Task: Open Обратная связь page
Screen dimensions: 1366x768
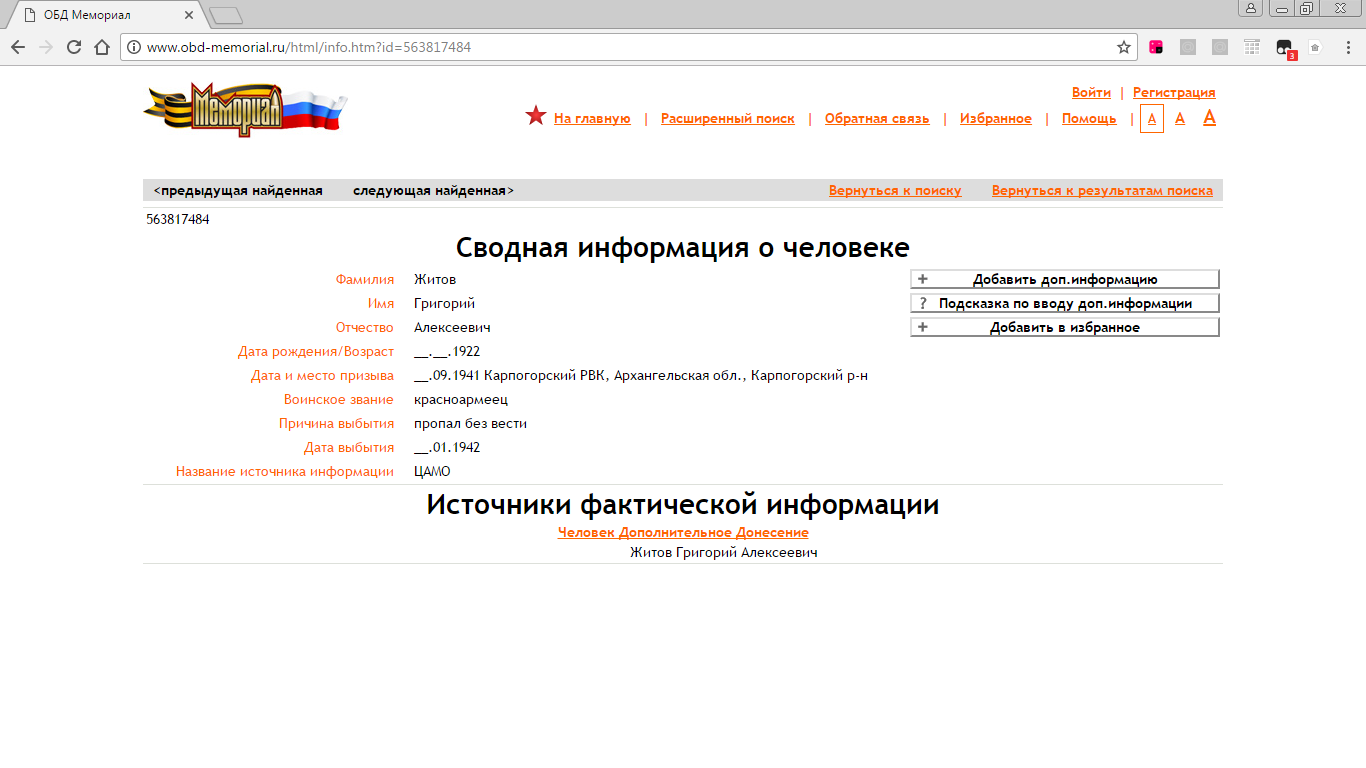Action: point(877,119)
